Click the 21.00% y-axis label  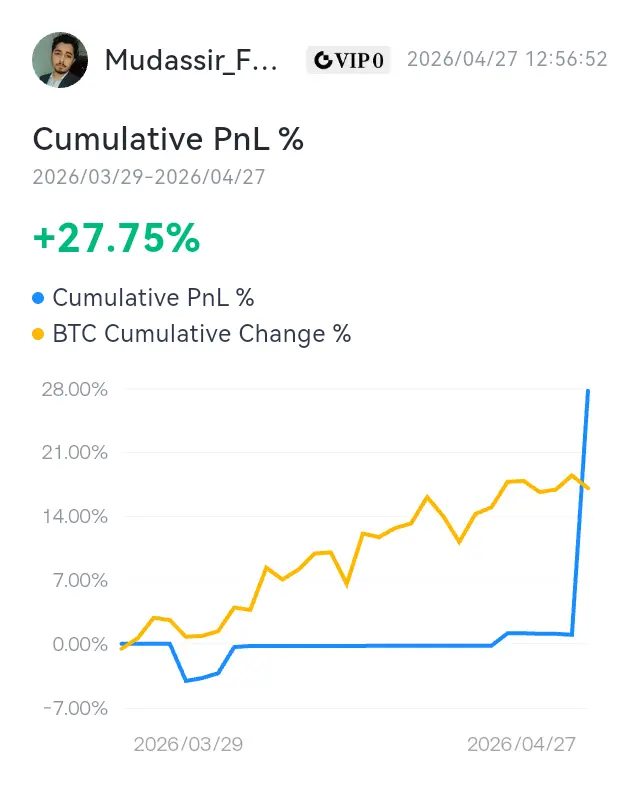pyautogui.click(x=72, y=453)
